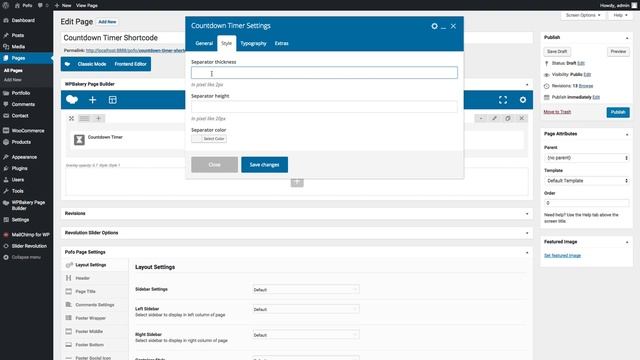Click the row move handle icon
Viewport: 640px width, 360px height.
pyautogui.click(x=71, y=118)
